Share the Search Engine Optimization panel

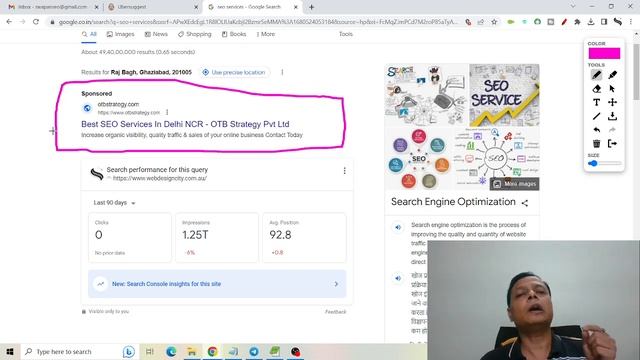click(524, 203)
